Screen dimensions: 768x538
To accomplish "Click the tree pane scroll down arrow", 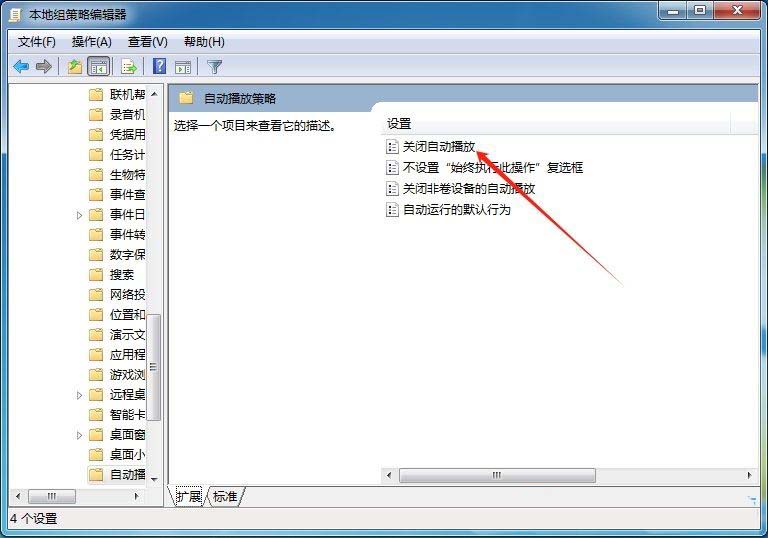I will (x=154, y=479).
